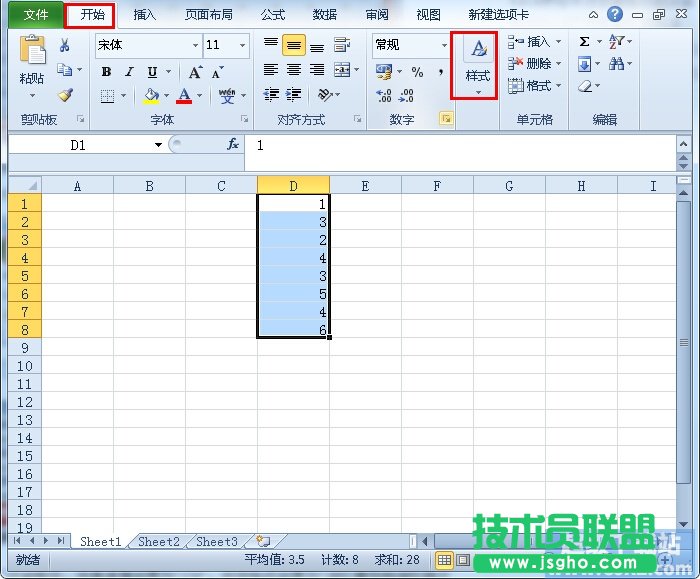Toggle Underline formatting
The width and height of the screenshot is (700, 579).
click(x=152, y=72)
